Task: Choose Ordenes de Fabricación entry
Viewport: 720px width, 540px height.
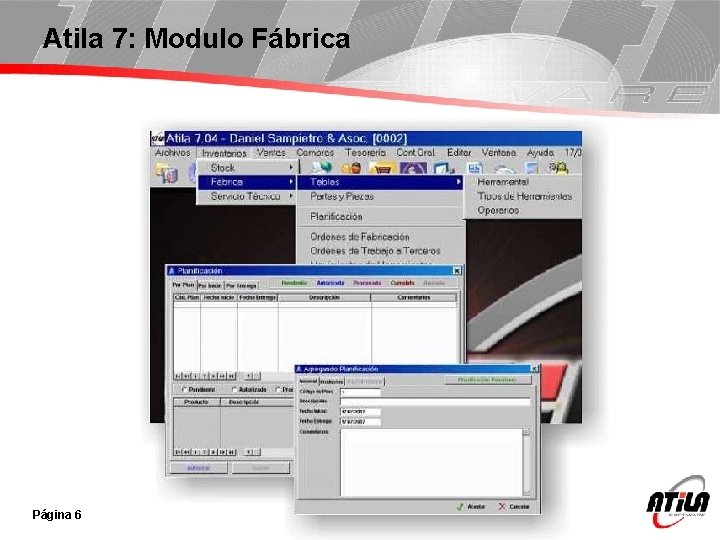Action: [x=380, y=236]
